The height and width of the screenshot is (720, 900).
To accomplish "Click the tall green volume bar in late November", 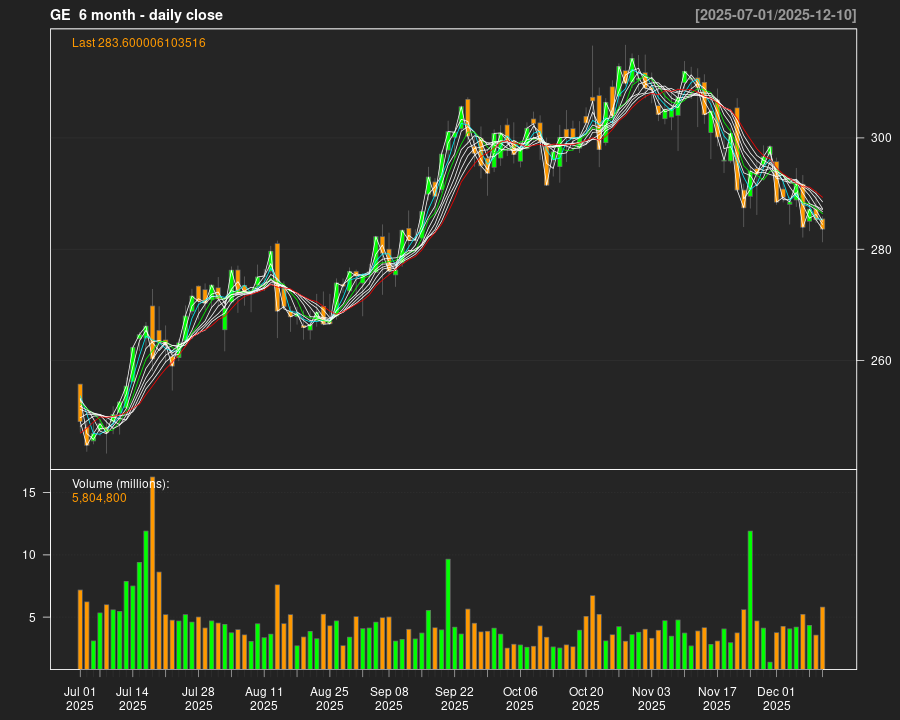I will click(750, 600).
